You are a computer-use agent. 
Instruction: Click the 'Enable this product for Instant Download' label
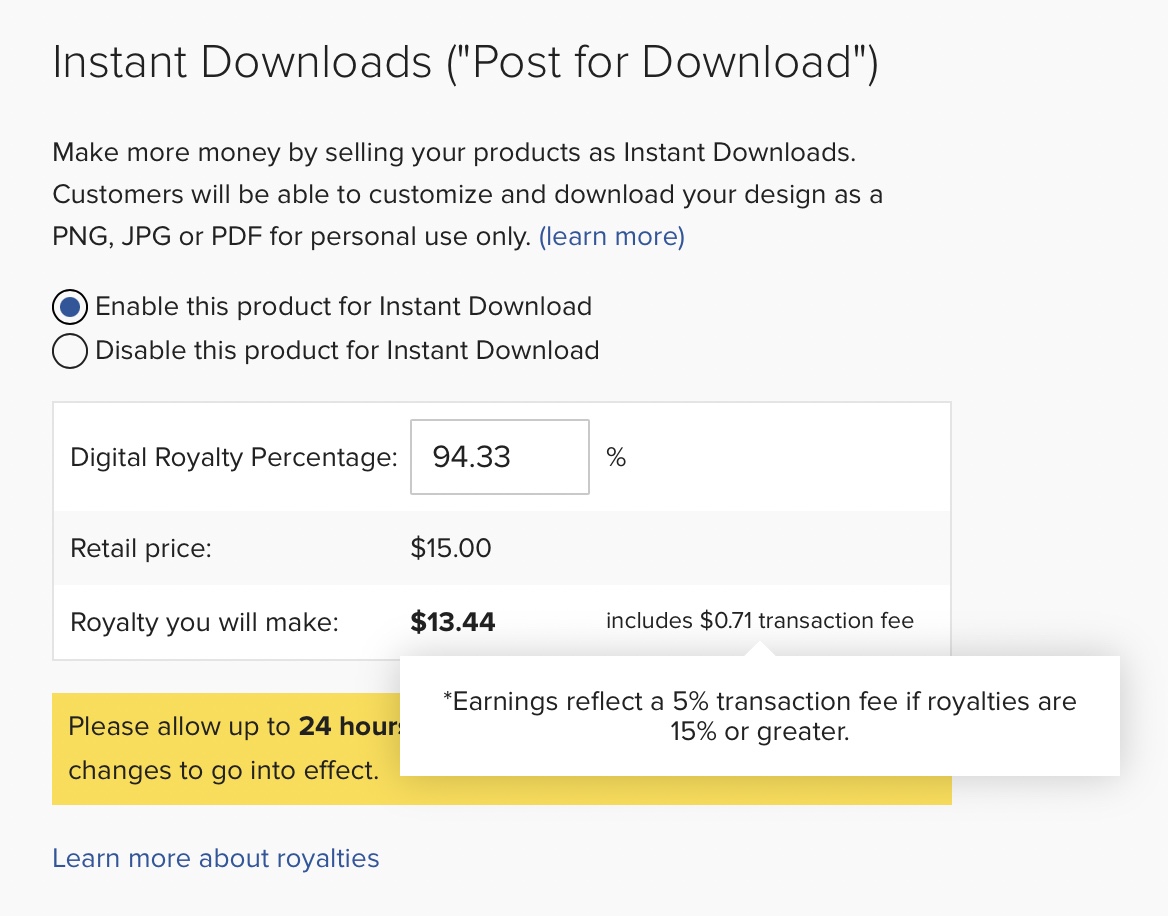point(343,306)
